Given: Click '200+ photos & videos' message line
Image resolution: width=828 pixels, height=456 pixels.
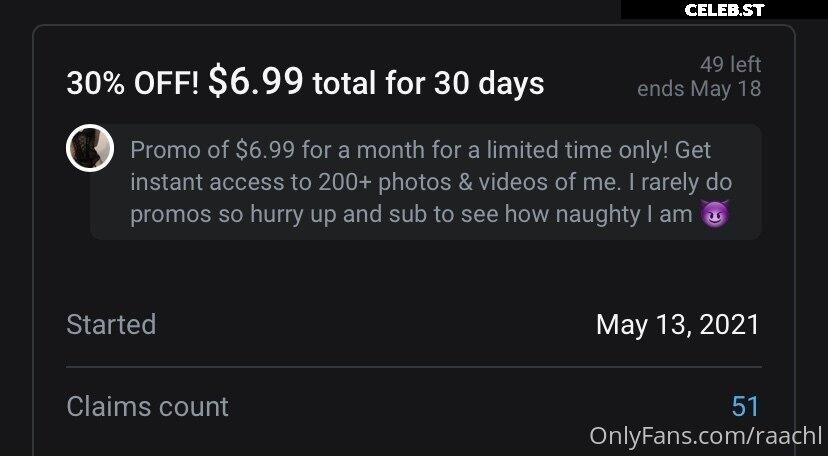Looking at the screenshot, I should [431, 182].
